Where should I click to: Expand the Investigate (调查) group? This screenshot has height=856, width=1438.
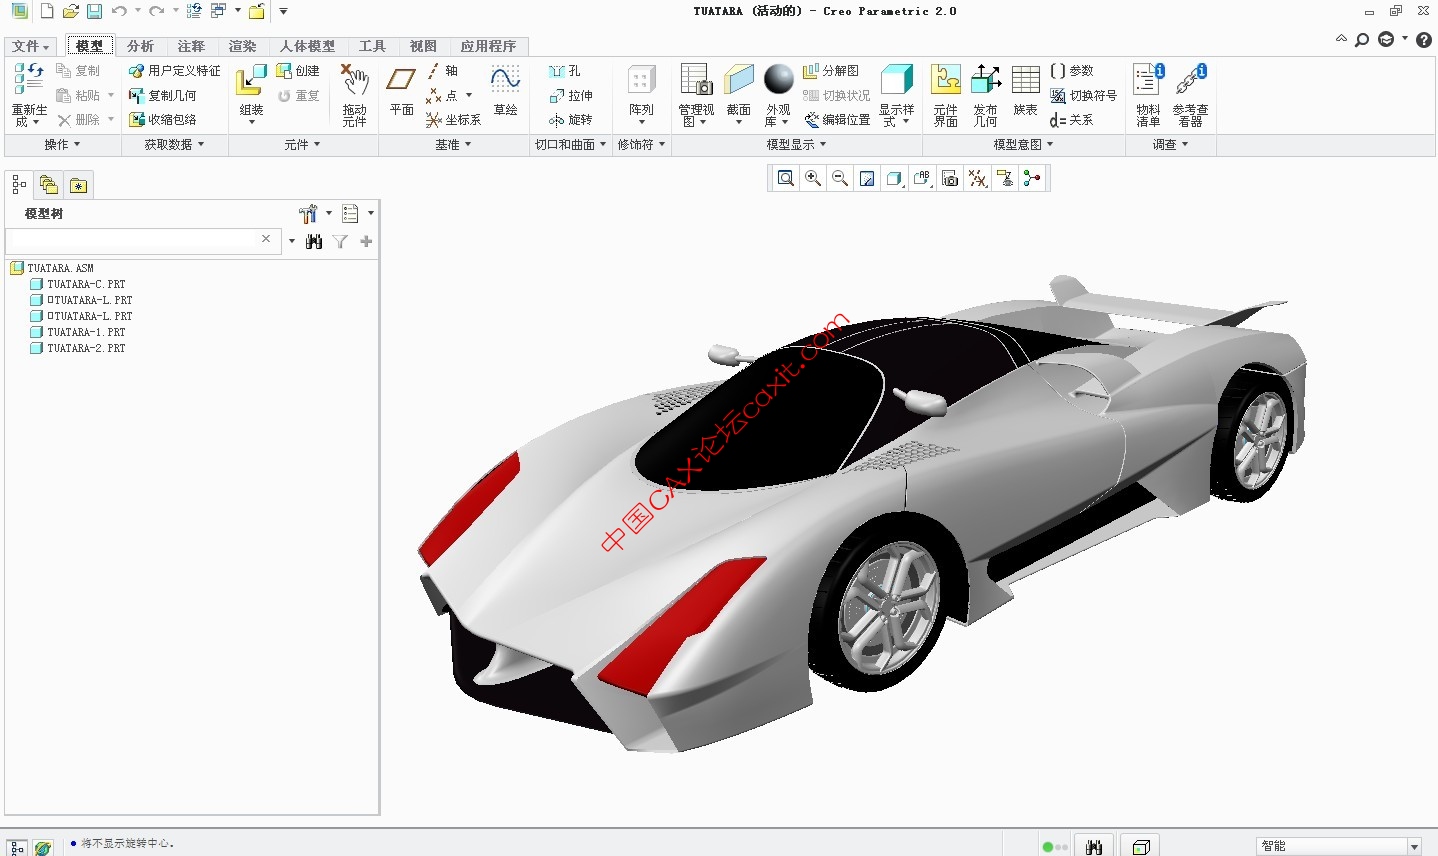pos(1170,145)
